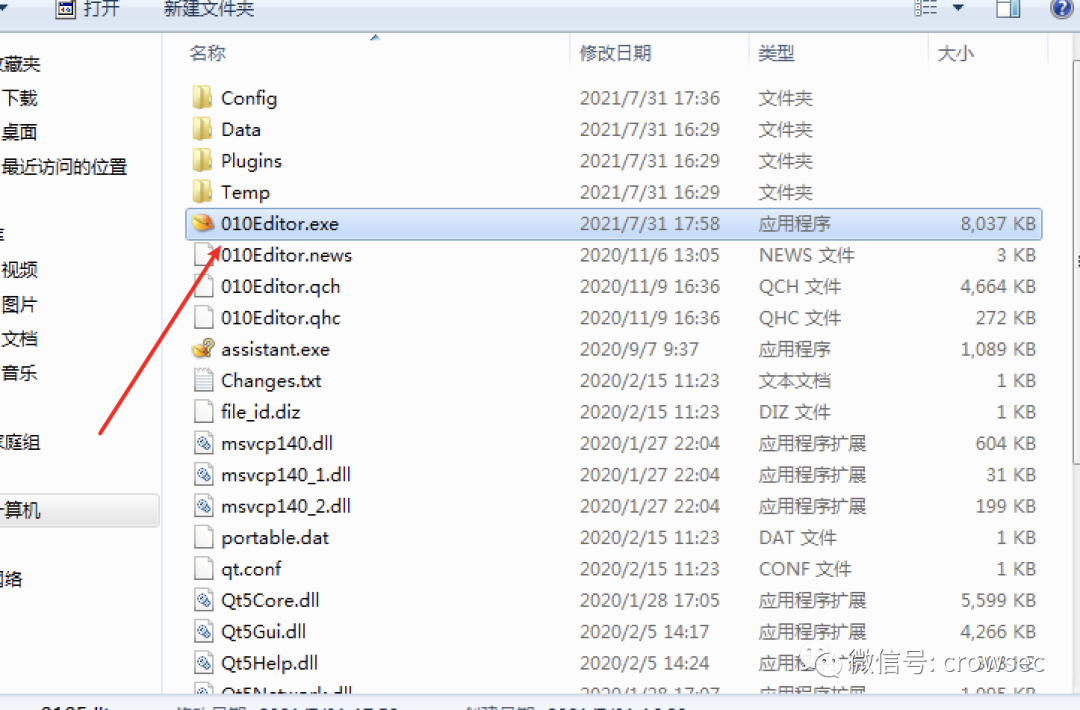Select the portable.dat file row
The height and width of the screenshot is (710, 1080).
pos(614,537)
